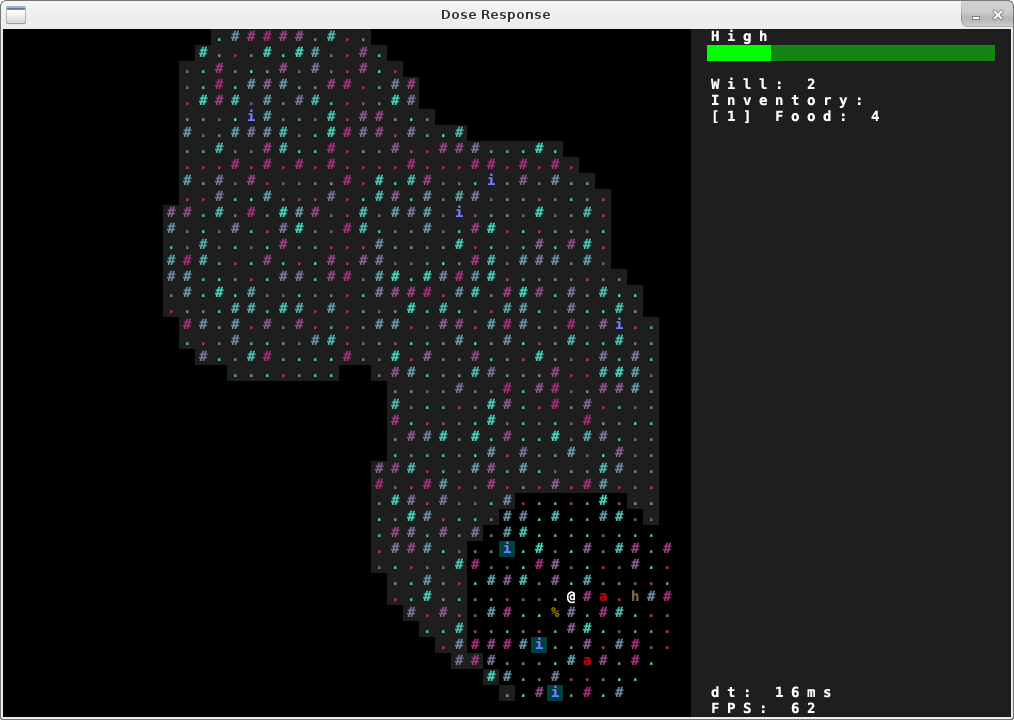Click the 'dt: 16ms' readout
The width and height of the screenshot is (1014, 720).
pyautogui.click(x=771, y=693)
